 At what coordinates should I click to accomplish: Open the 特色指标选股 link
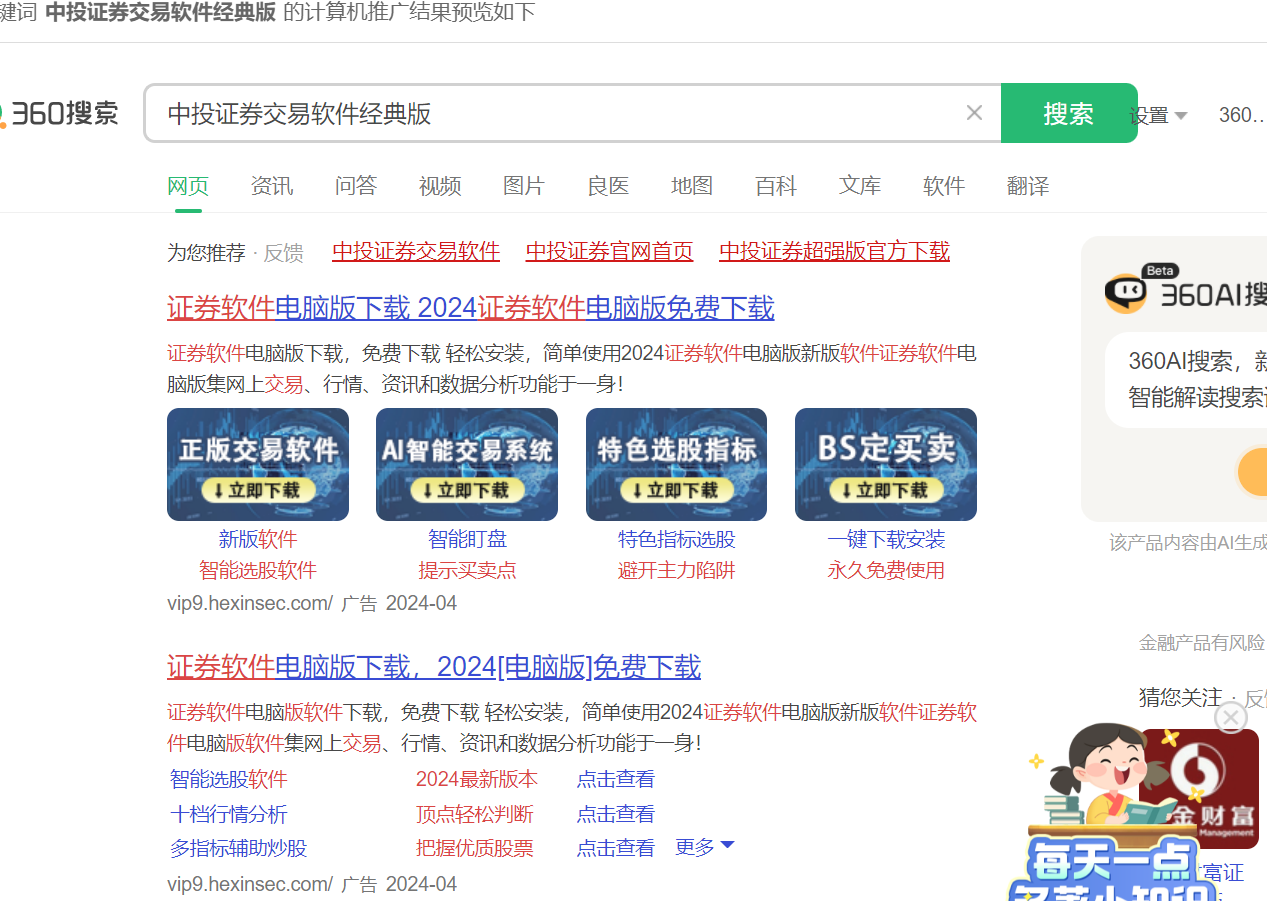(676, 539)
